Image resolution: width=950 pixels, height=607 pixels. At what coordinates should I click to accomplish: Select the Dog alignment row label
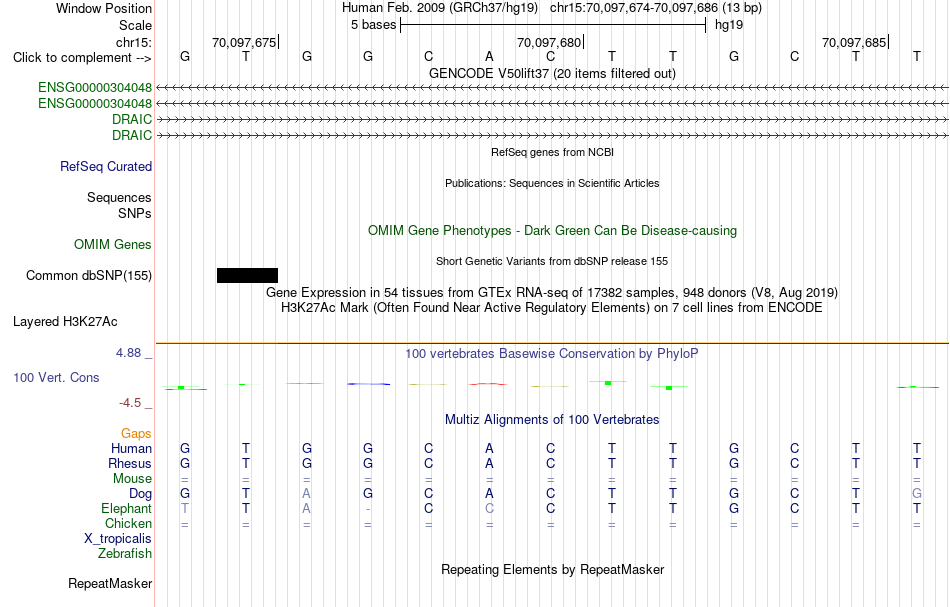coord(140,494)
